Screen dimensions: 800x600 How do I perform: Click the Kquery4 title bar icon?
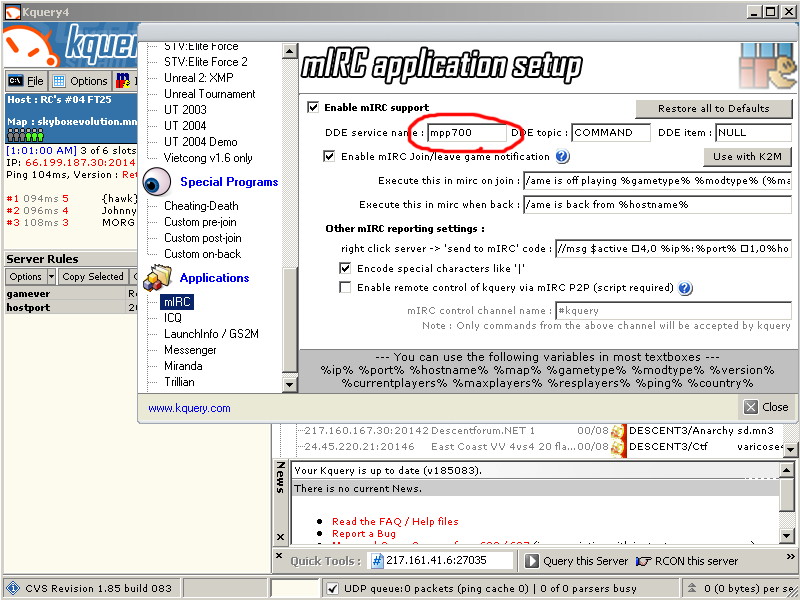(x=12, y=12)
